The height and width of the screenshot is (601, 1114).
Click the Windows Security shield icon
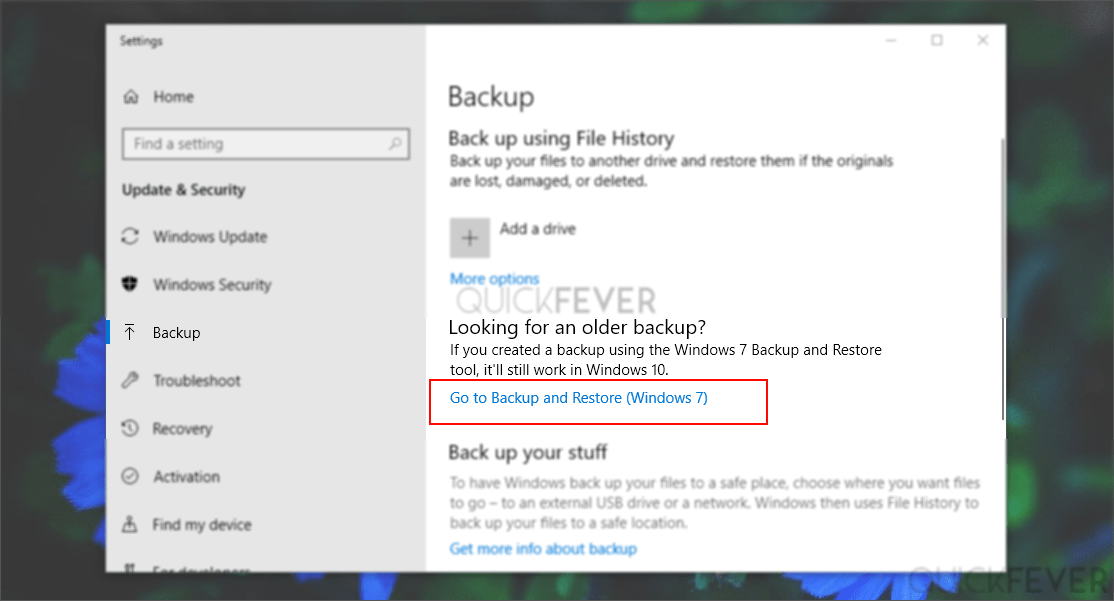(x=131, y=285)
